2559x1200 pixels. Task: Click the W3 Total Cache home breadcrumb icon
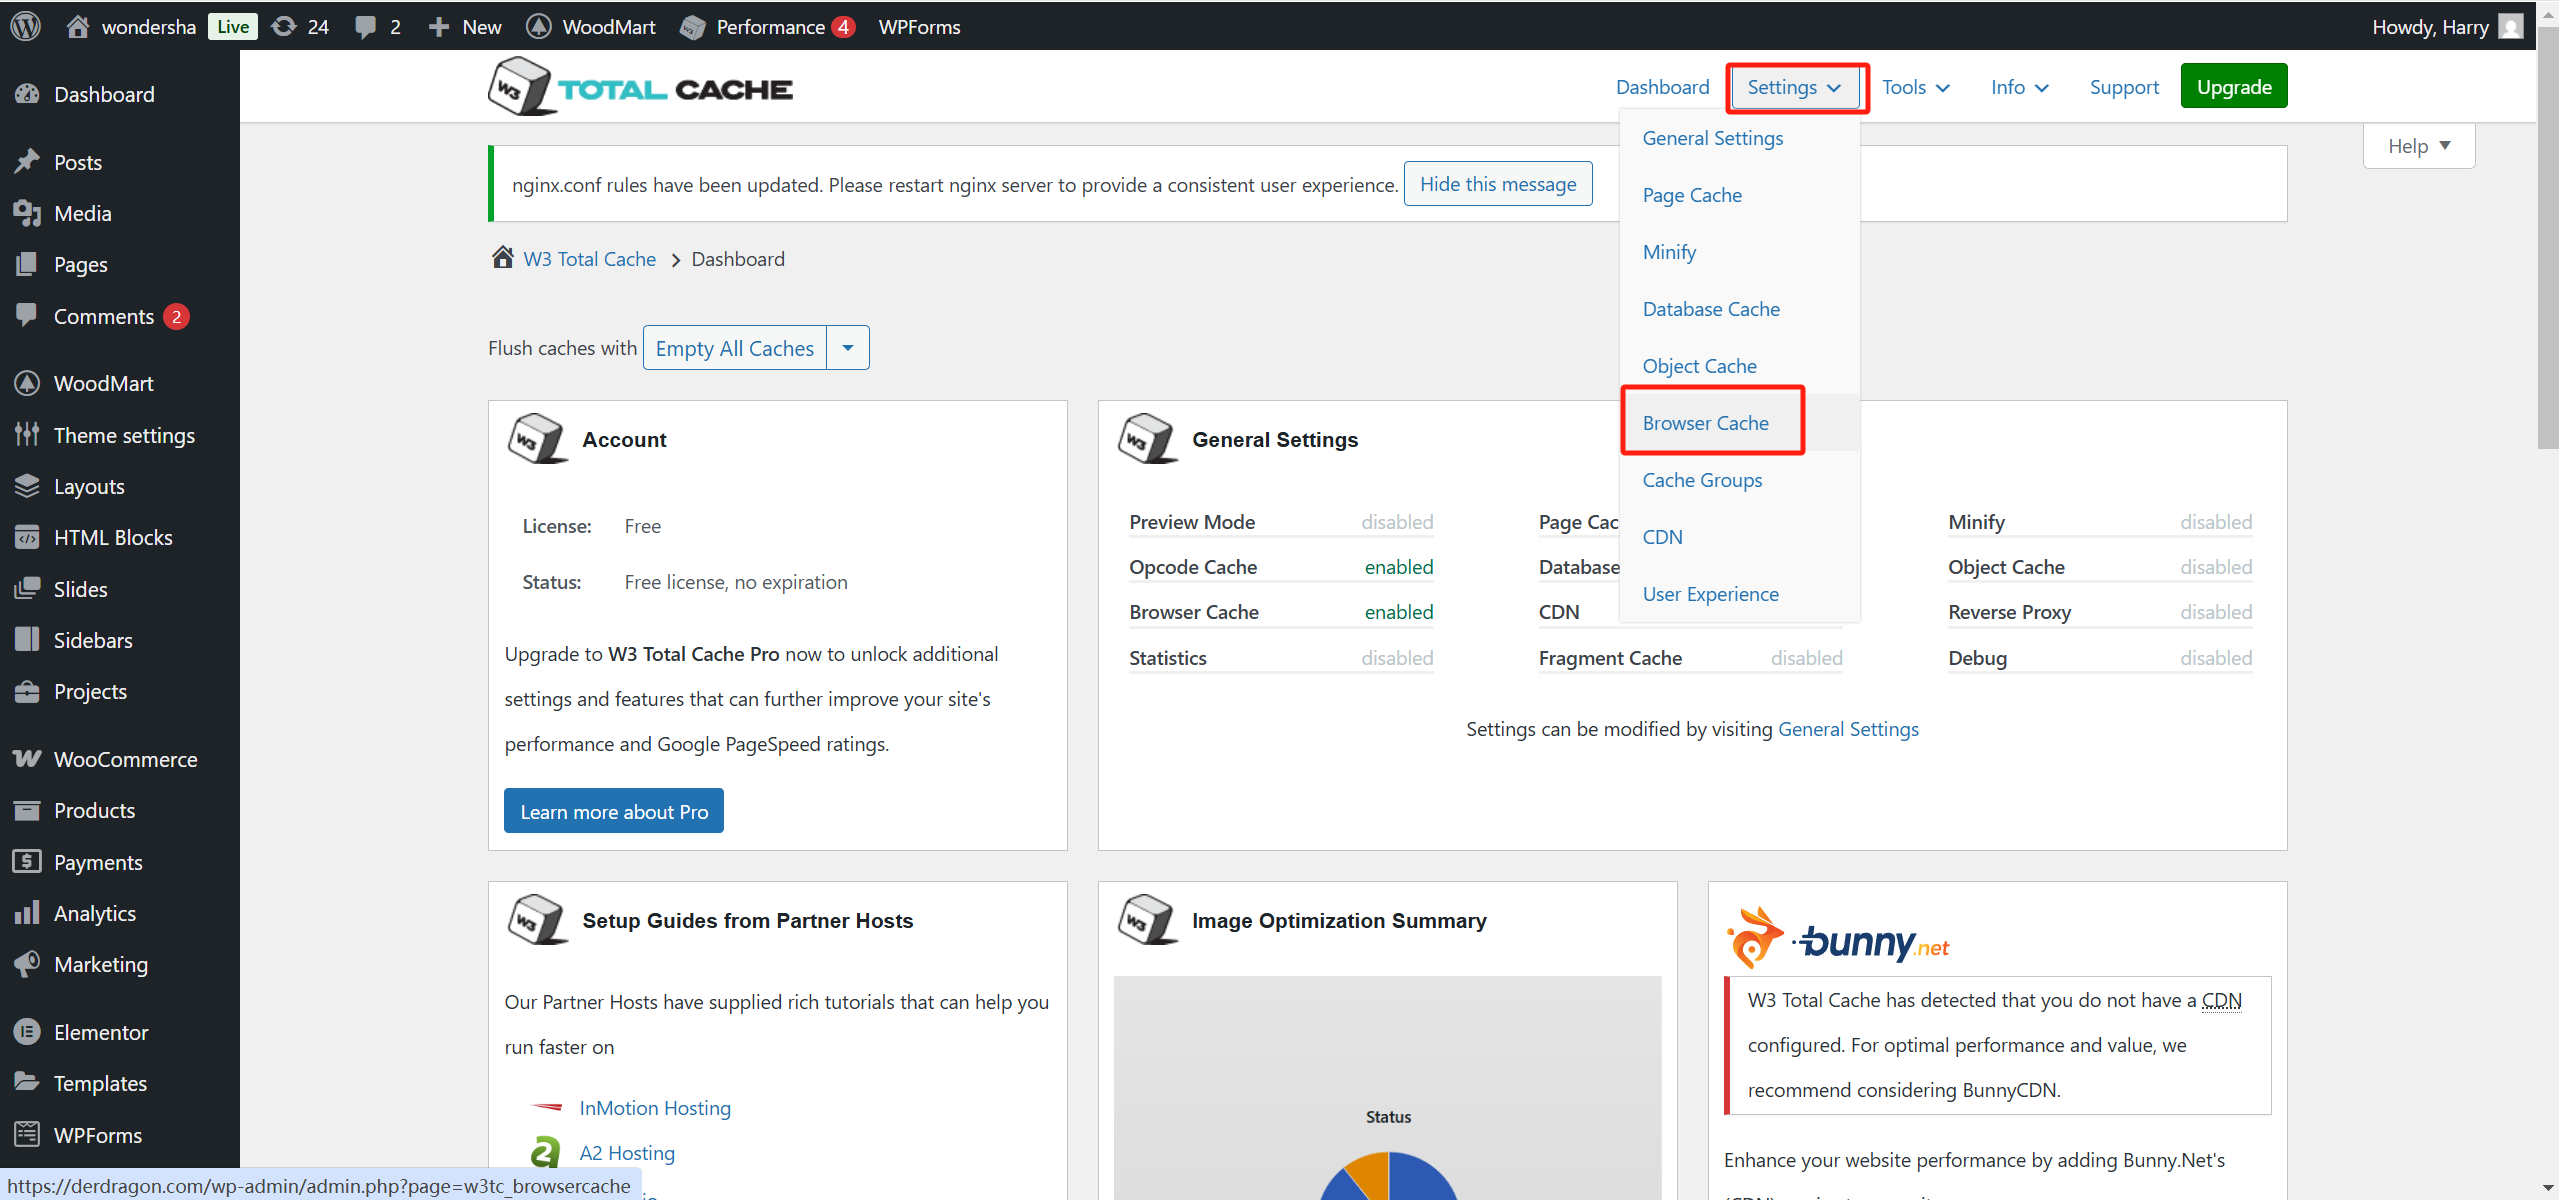(x=502, y=257)
